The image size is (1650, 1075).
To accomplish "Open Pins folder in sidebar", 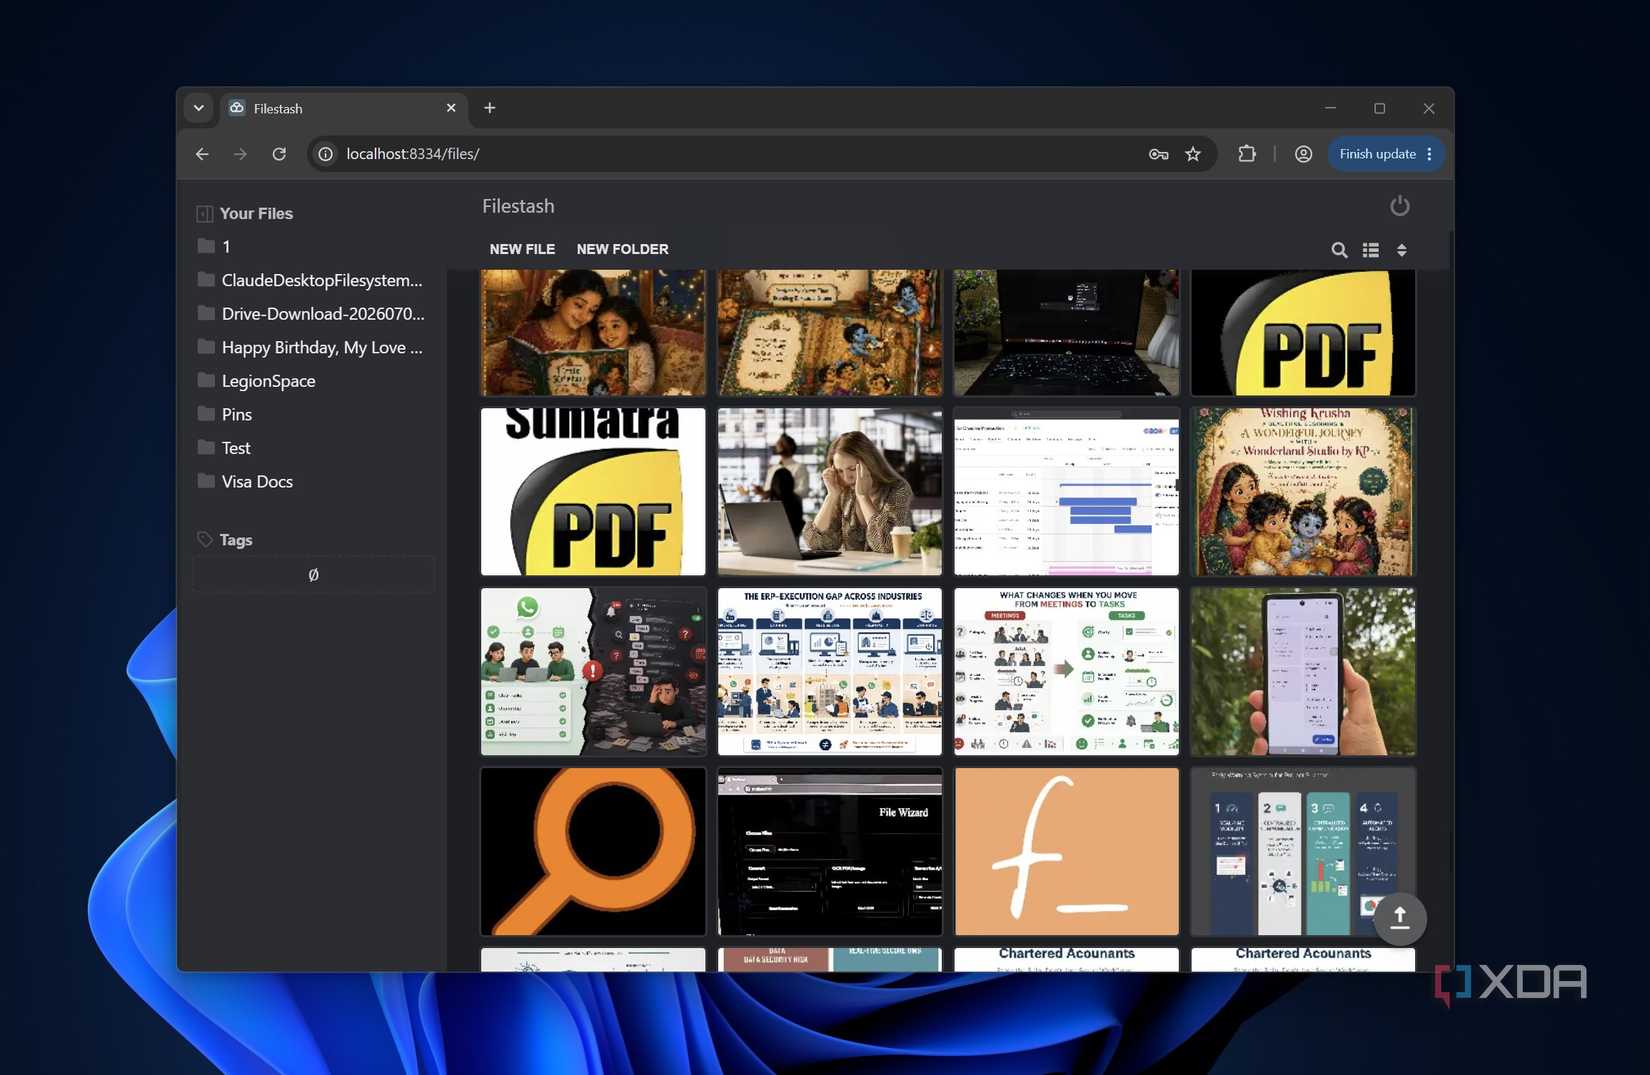I will click(313, 415).
